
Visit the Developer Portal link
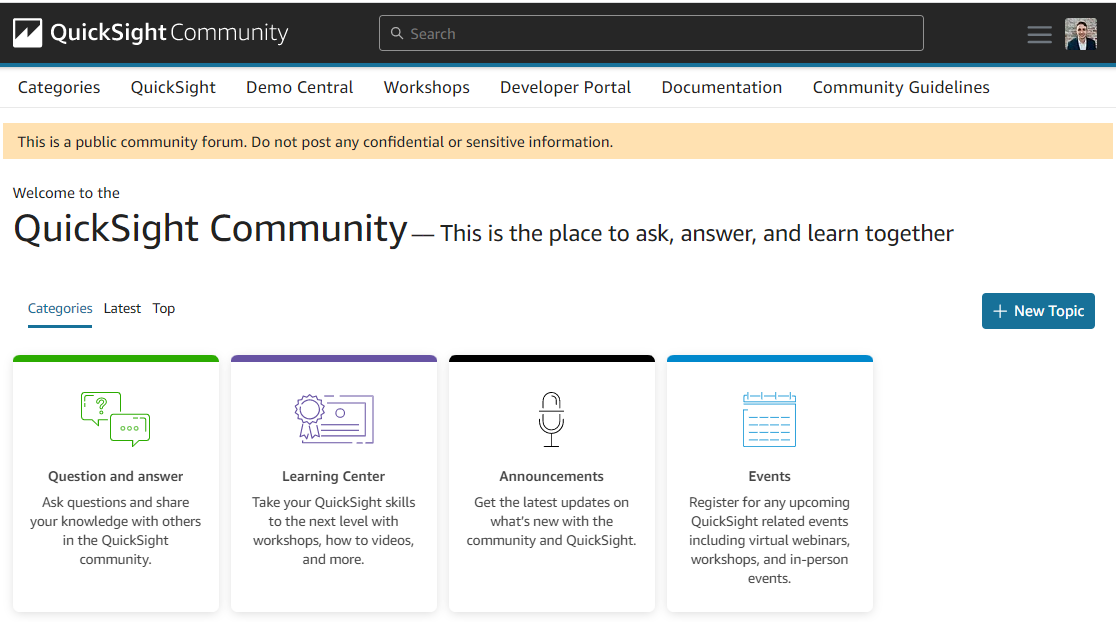[x=565, y=88]
